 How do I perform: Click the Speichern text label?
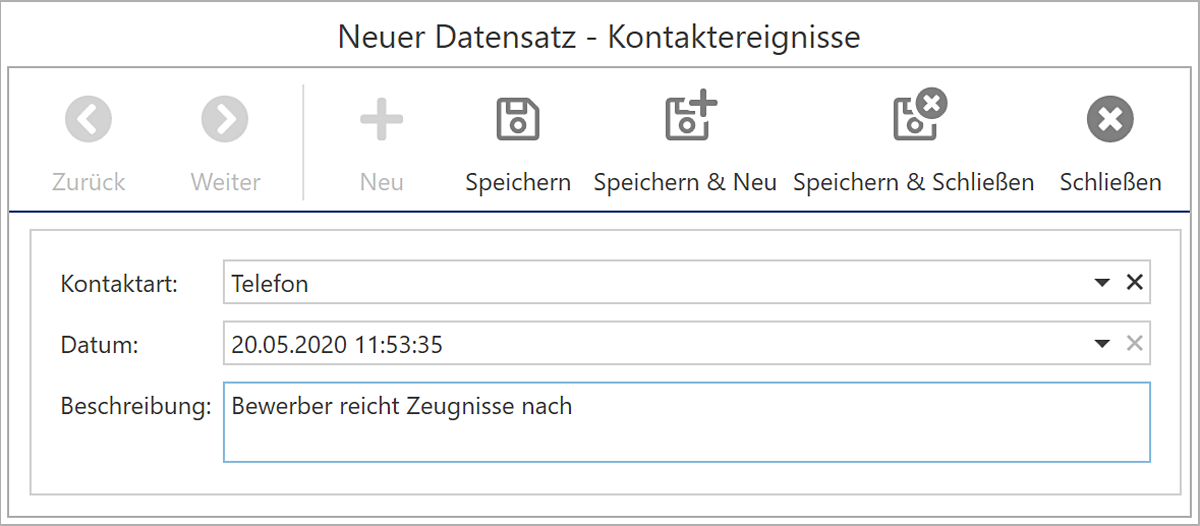coord(518,183)
